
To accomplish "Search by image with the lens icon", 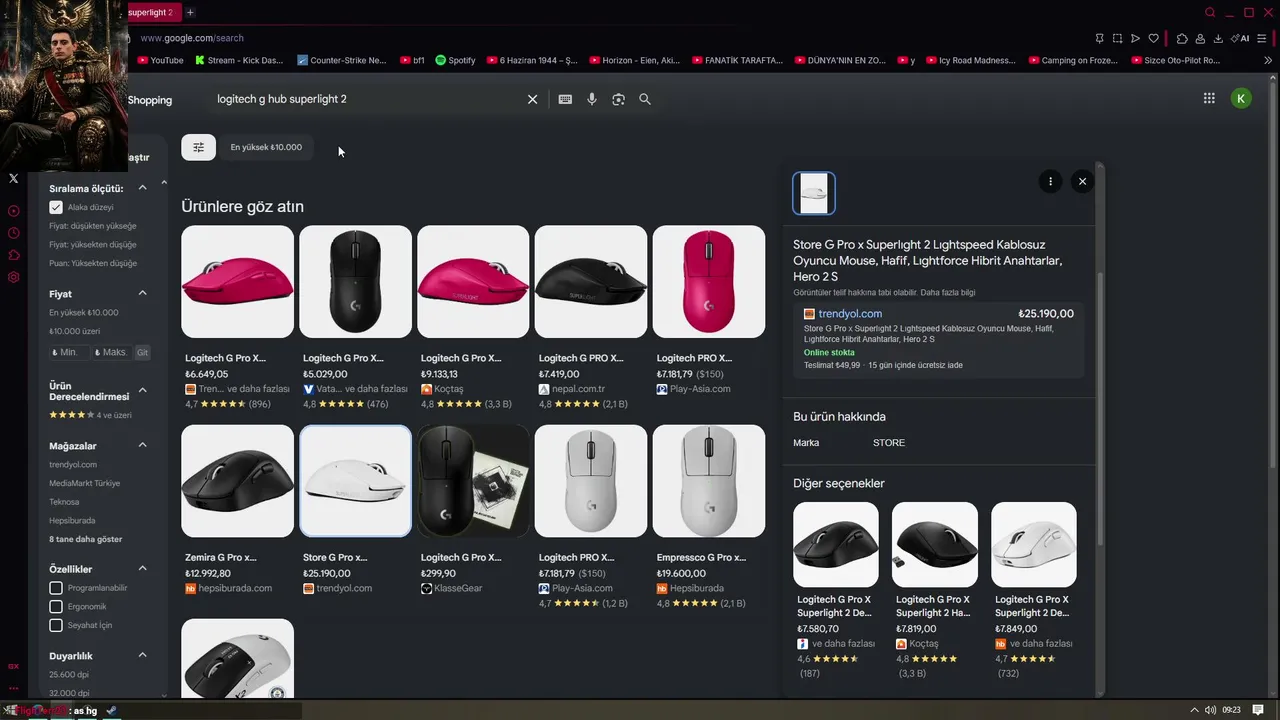I will point(618,99).
